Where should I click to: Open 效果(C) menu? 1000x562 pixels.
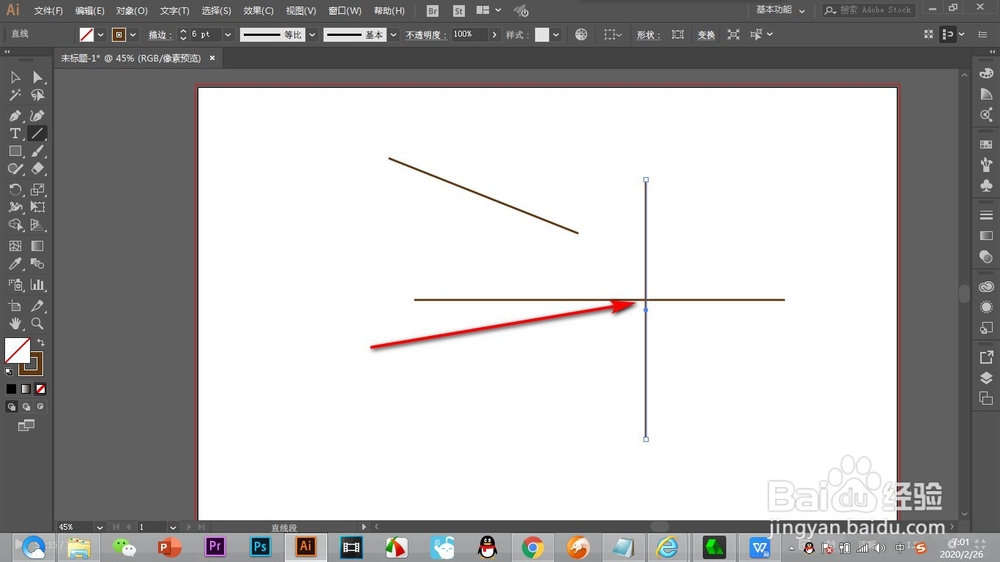[258, 11]
